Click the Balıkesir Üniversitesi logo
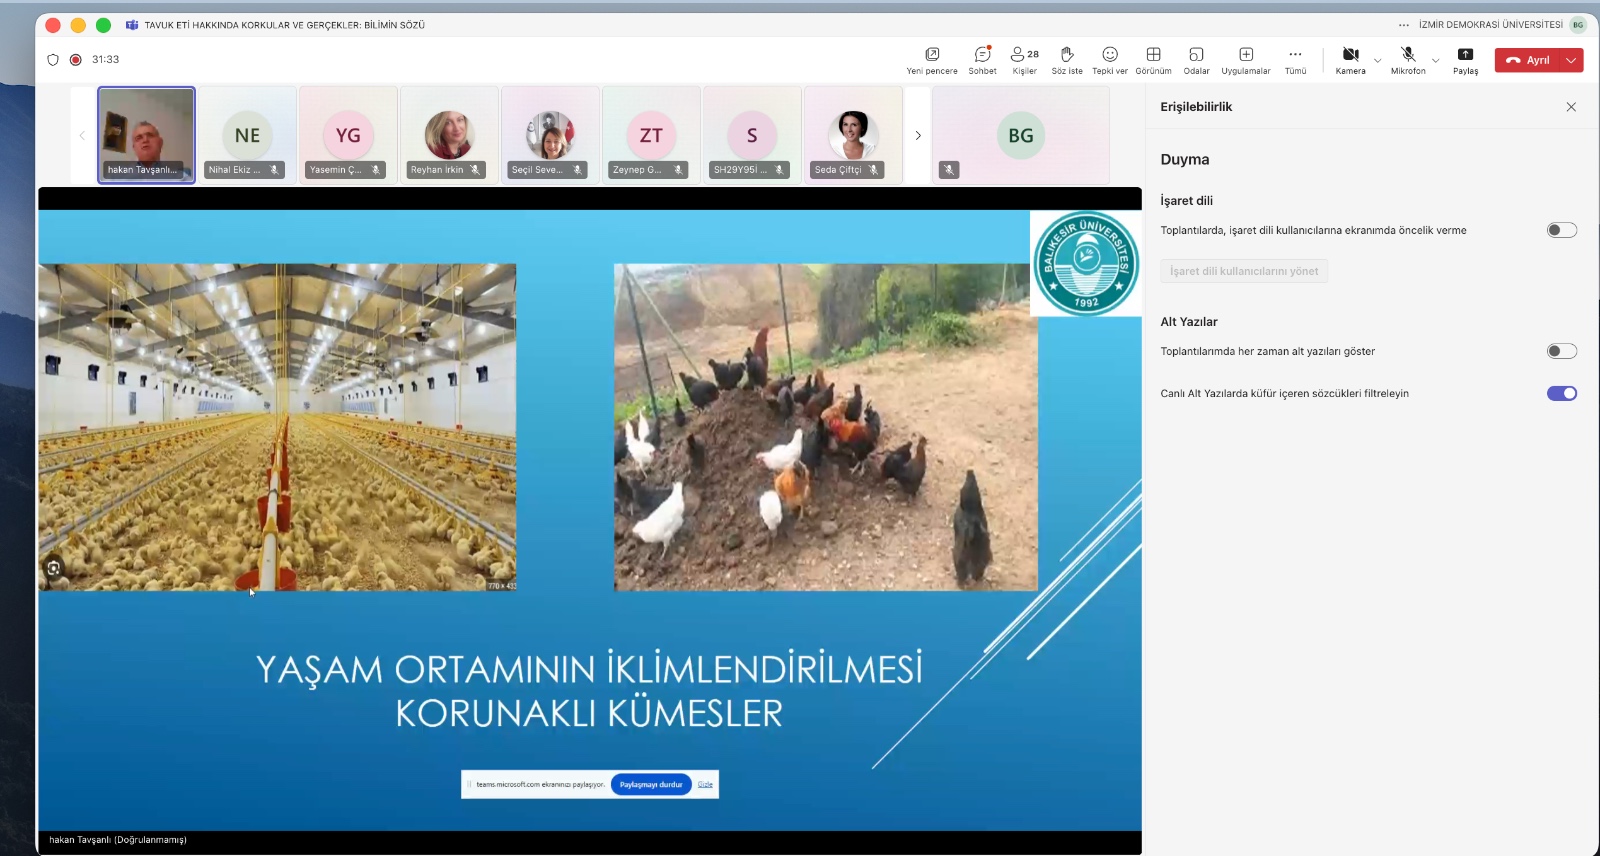The image size is (1600, 856). [x=1086, y=263]
